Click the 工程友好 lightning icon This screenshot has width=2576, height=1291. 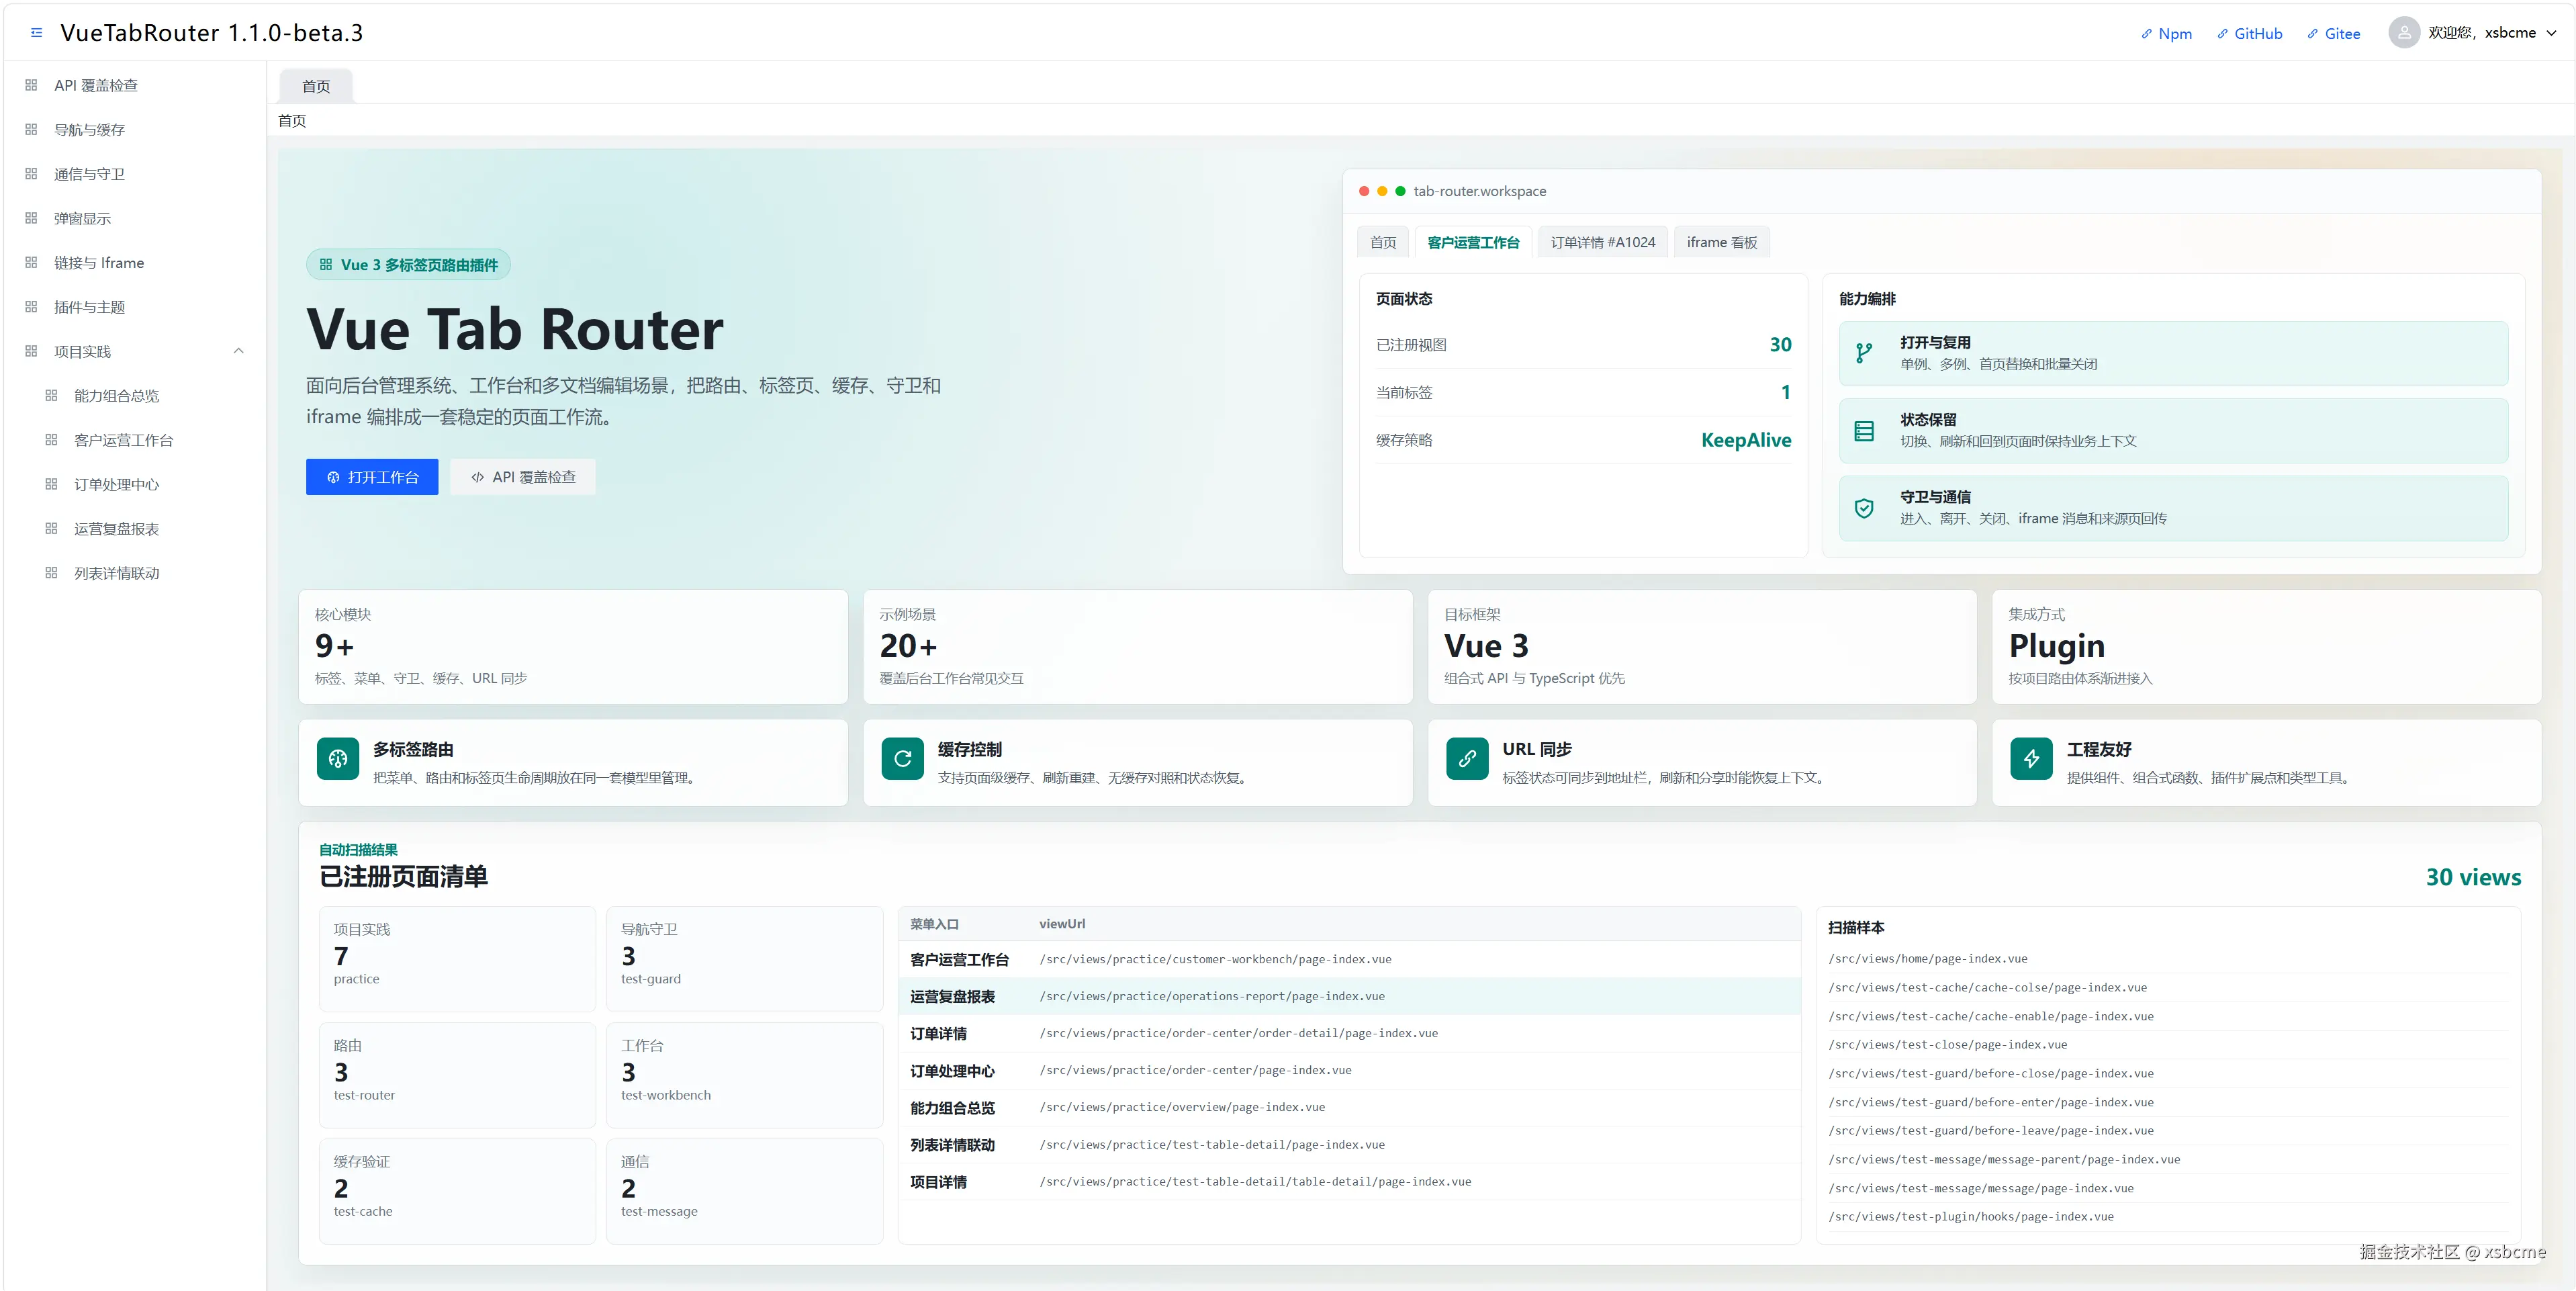tap(2031, 759)
